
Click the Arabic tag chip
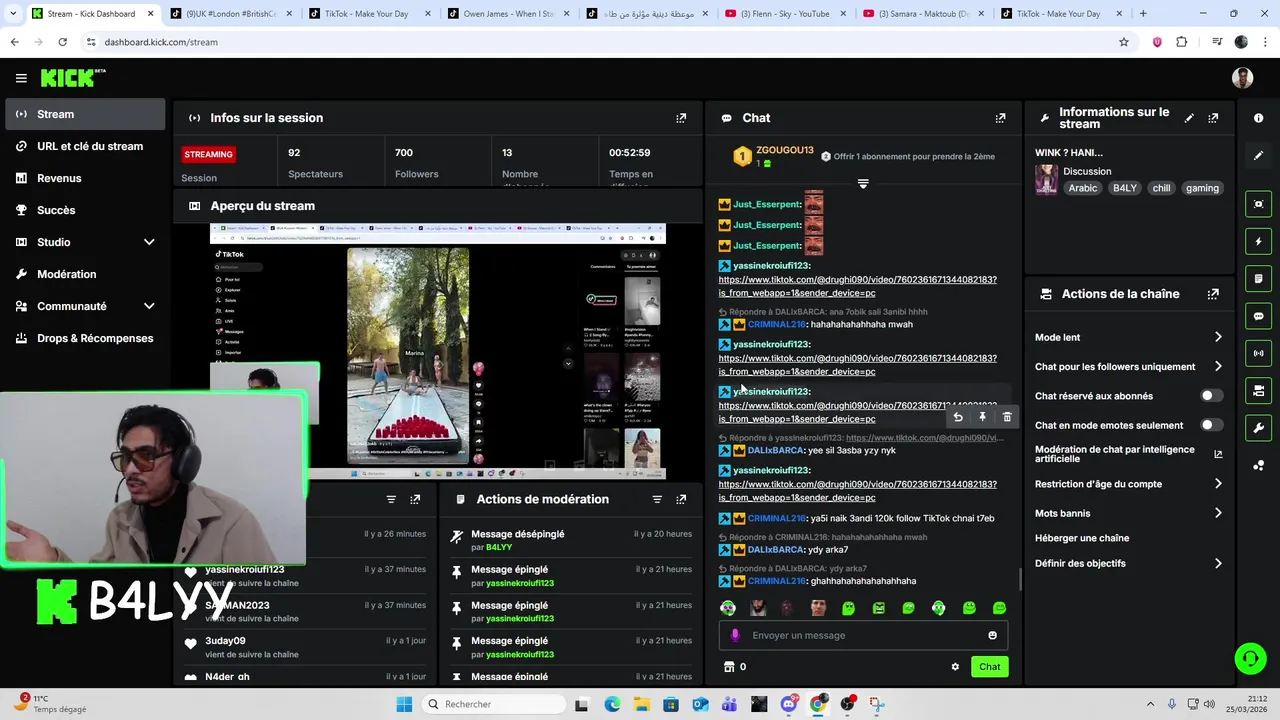click(1082, 188)
